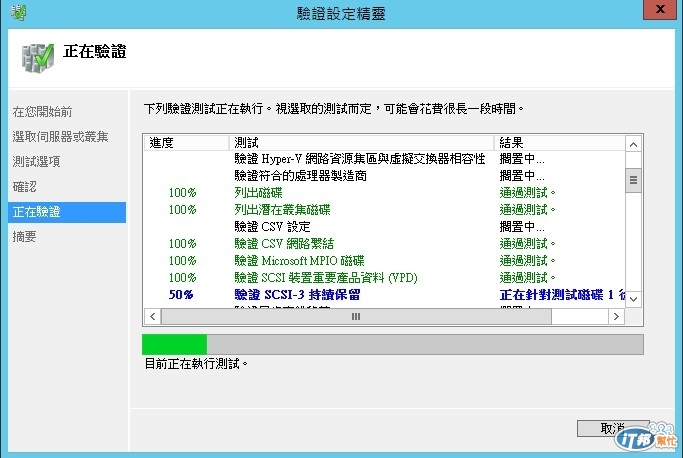
Task: Click the 取消 button
Action: click(x=613, y=428)
